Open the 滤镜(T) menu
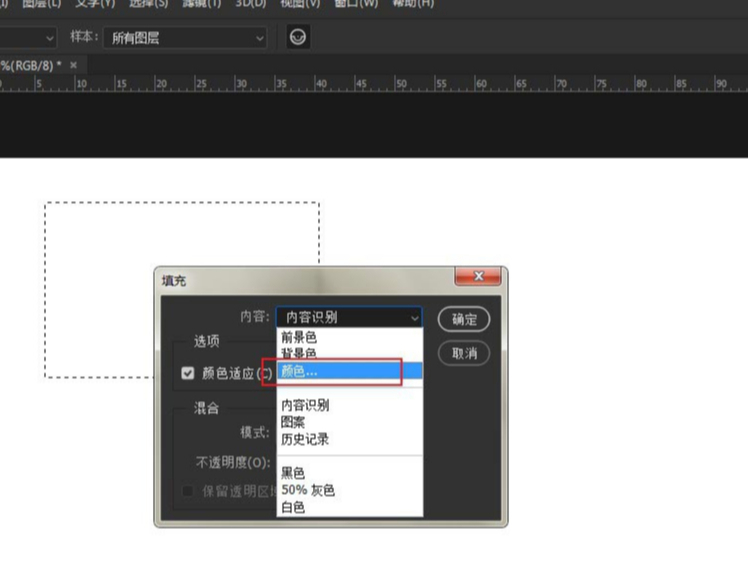The width and height of the screenshot is (748, 561). pos(202,4)
